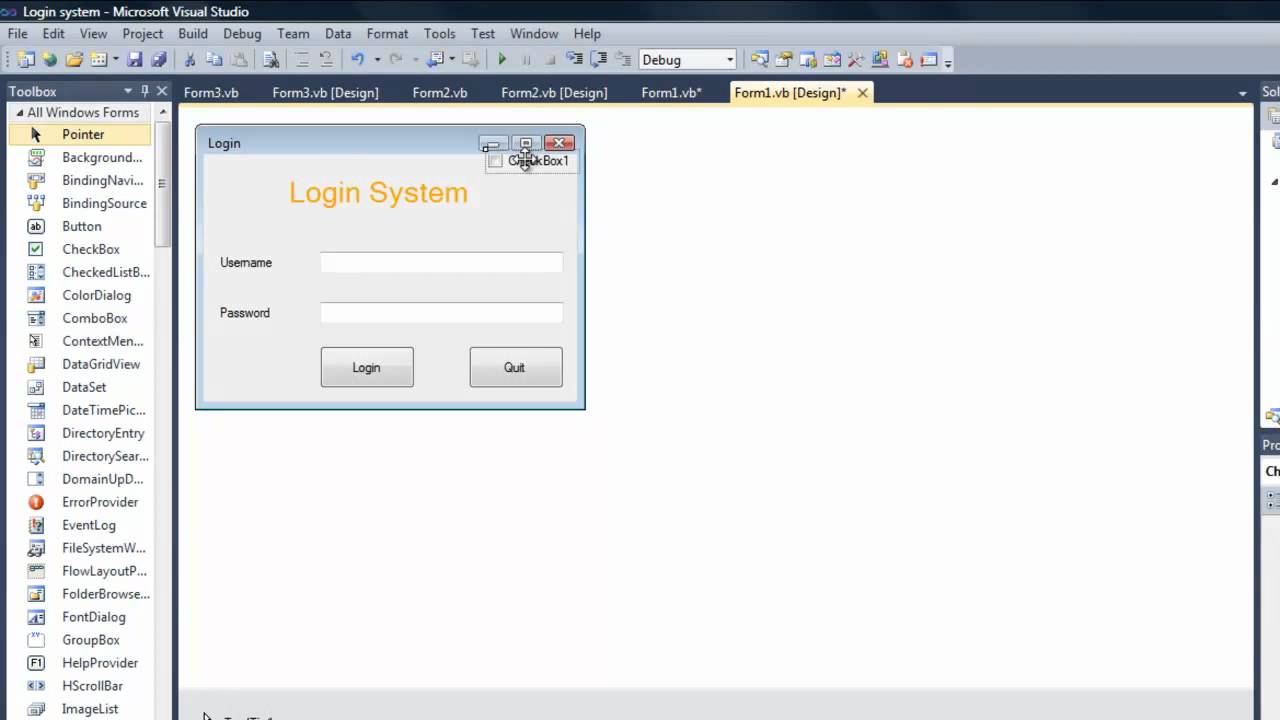Switch to the Form2.vb [Design] tab
1280x720 pixels.
[554, 93]
